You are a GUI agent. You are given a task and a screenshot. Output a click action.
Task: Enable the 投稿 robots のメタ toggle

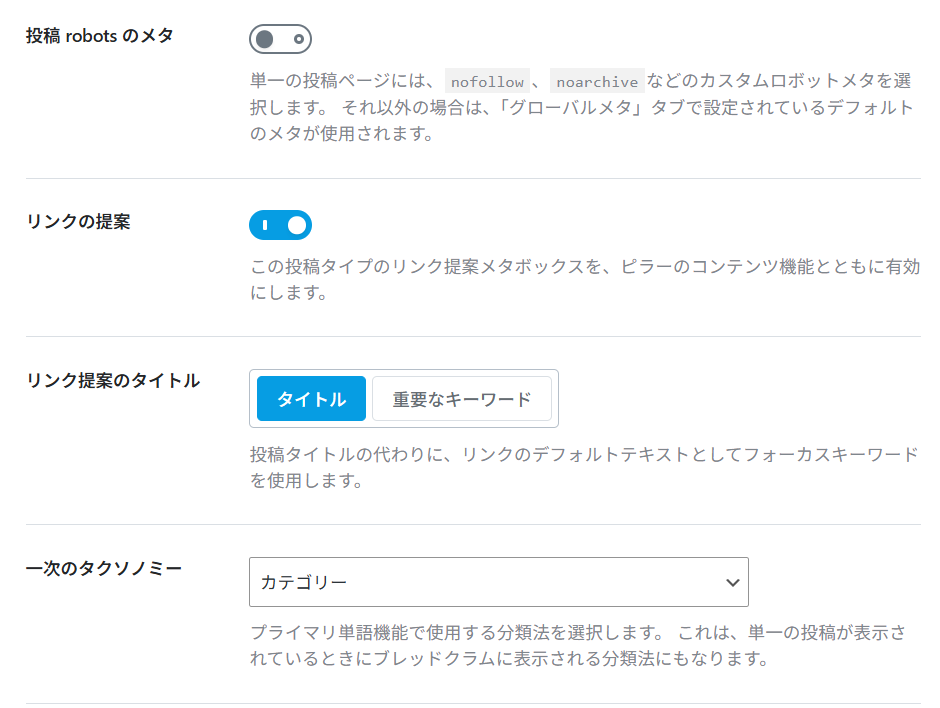point(280,39)
